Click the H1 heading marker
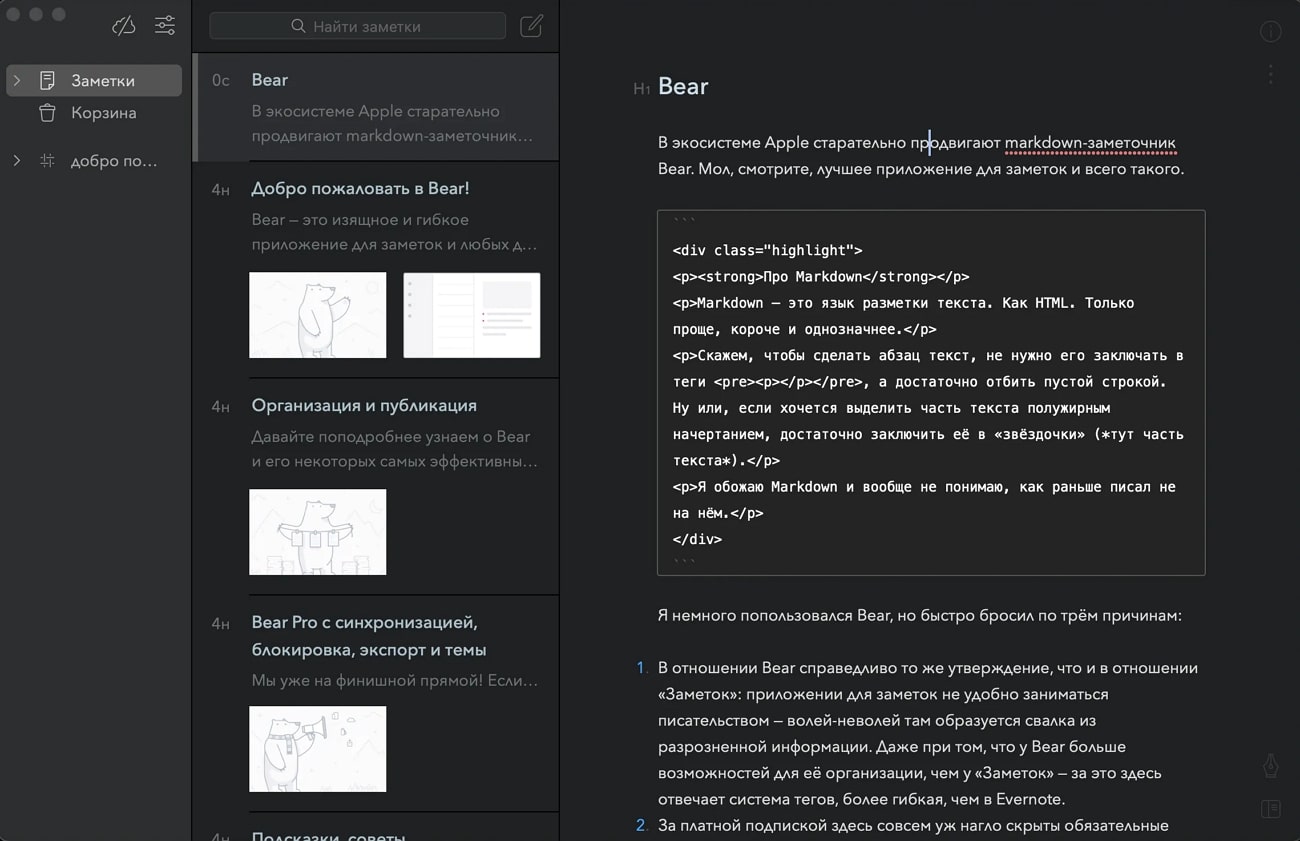1300x841 pixels. pyautogui.click(x=642, y=89)
